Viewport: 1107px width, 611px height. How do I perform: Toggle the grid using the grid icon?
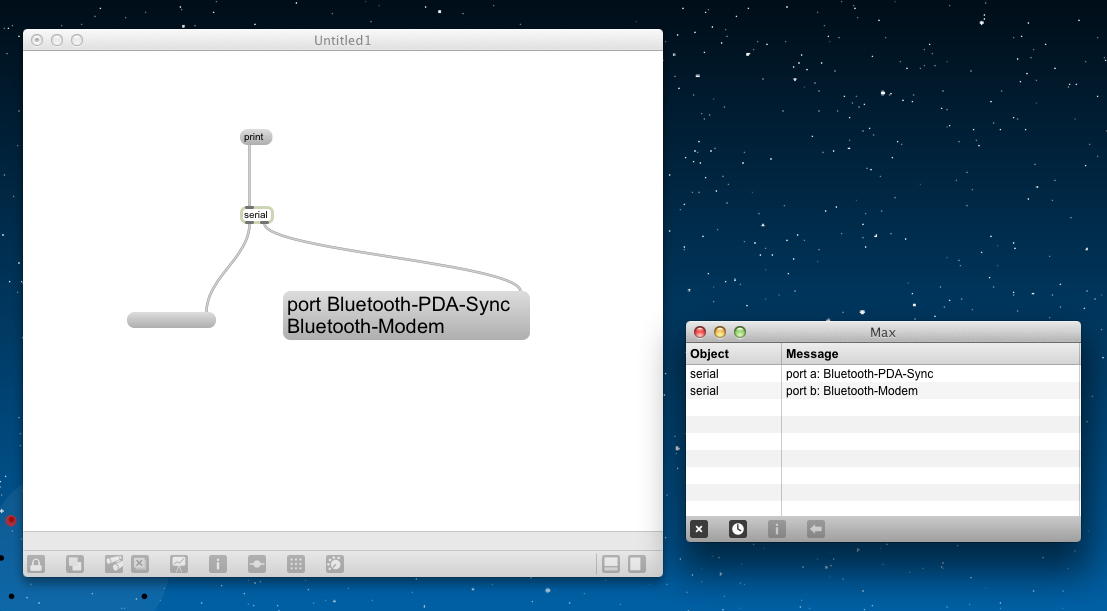click(x=296, y=564)
